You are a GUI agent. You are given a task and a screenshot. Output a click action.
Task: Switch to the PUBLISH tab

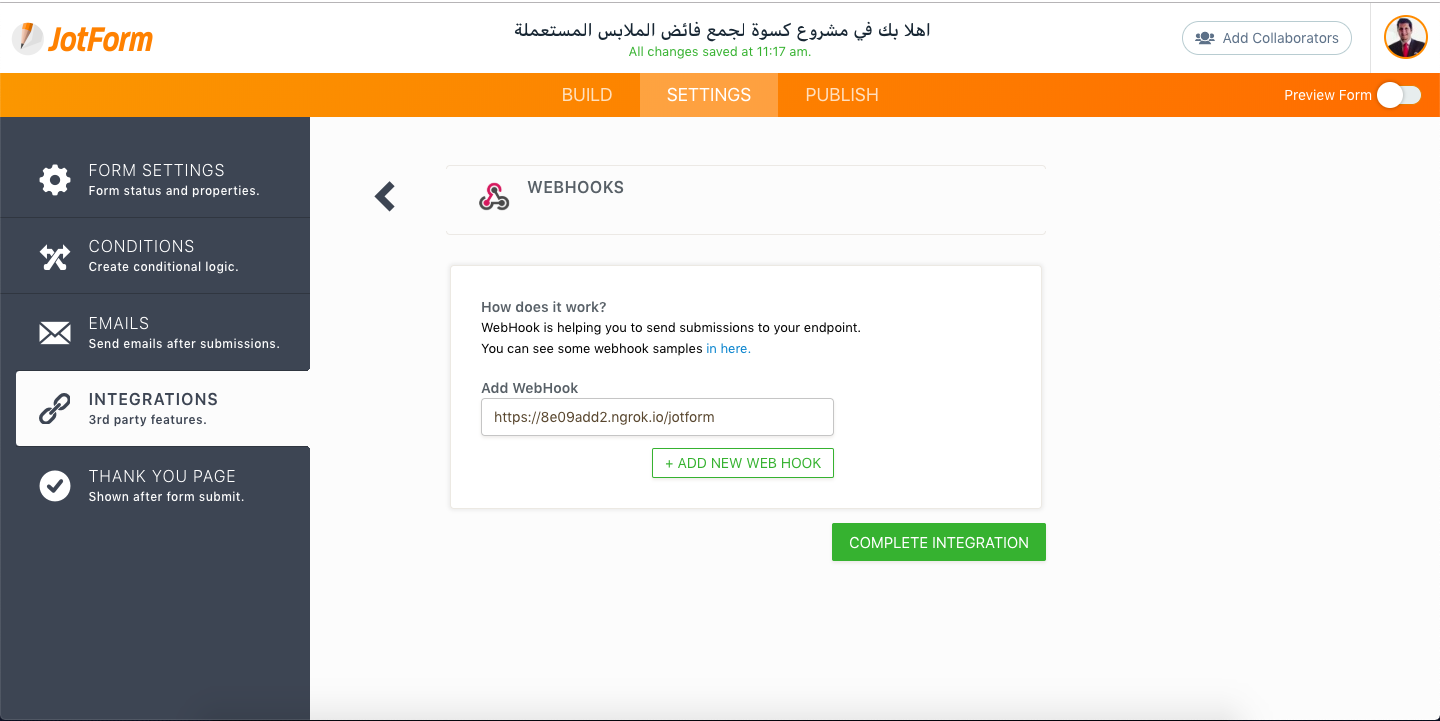click(842, 95)
